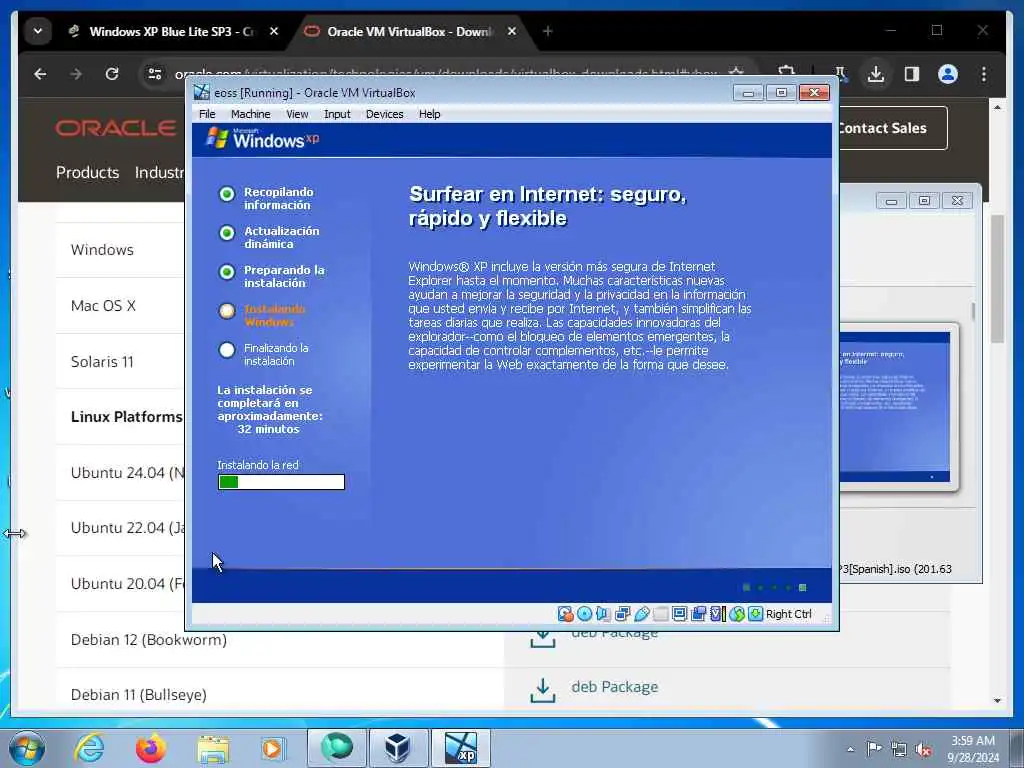
Task: Click the Contact Sales button
Action: point(893,128)
